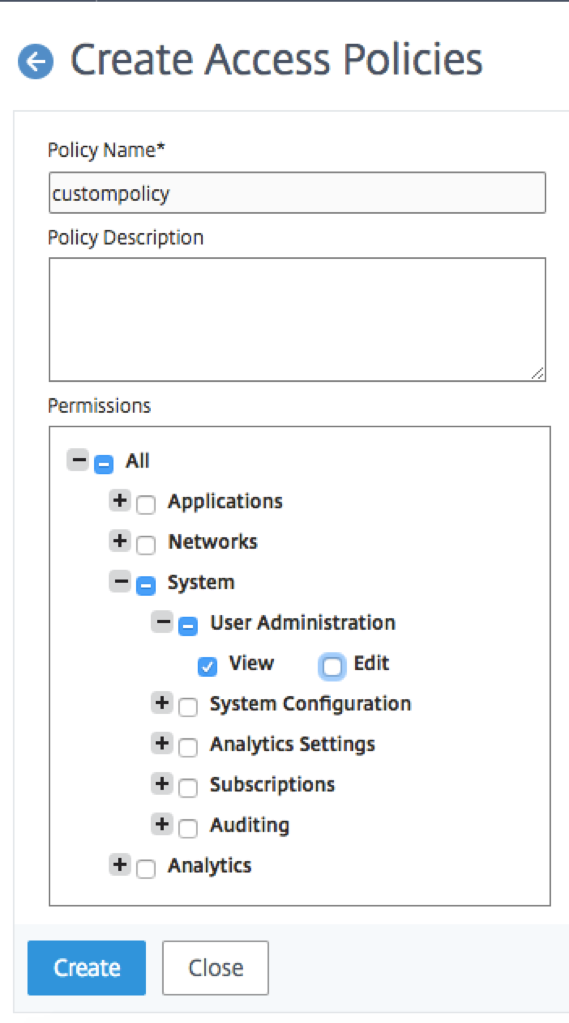Enable the Edit permission checkbox
The image size is (569, 1023).
tap(332, 667)
